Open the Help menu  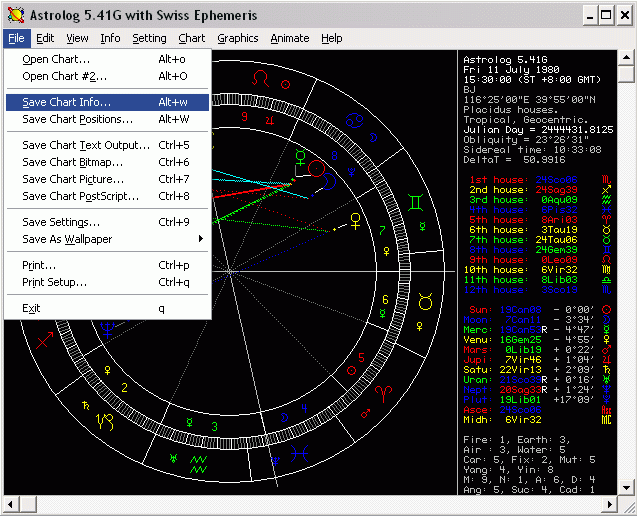click(332, 38)
